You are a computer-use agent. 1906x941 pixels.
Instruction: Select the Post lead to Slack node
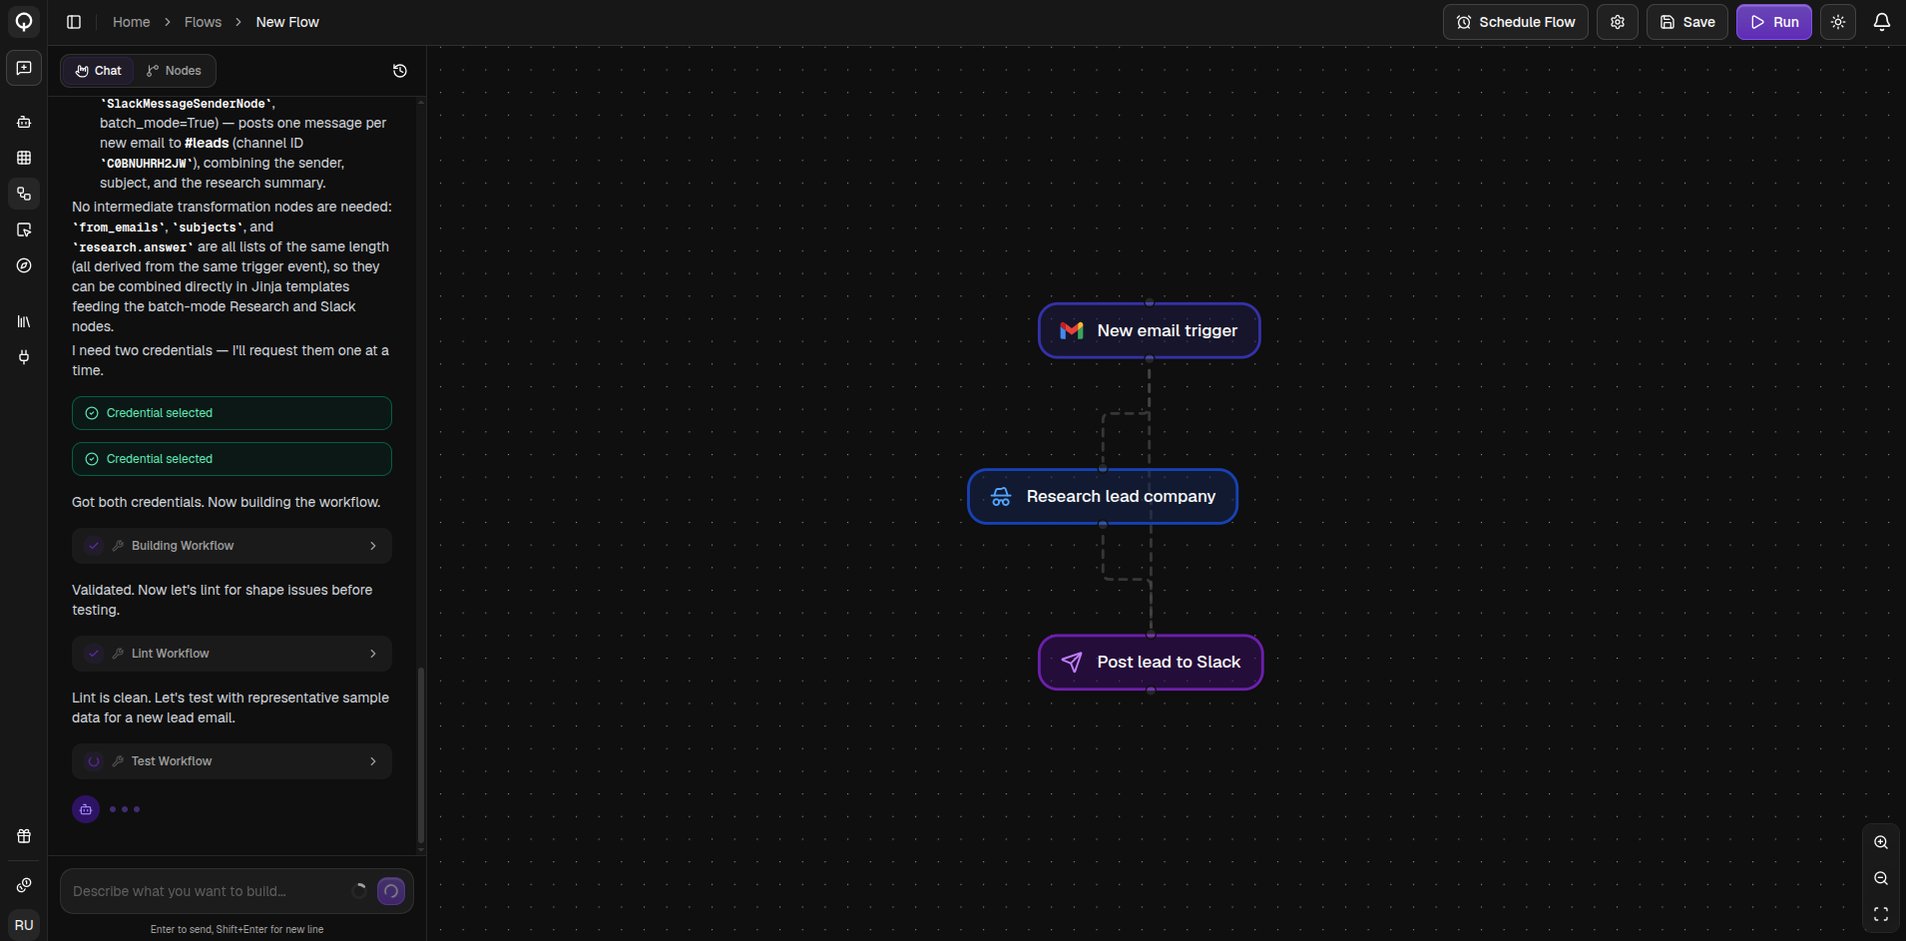tap(1150, 662)
